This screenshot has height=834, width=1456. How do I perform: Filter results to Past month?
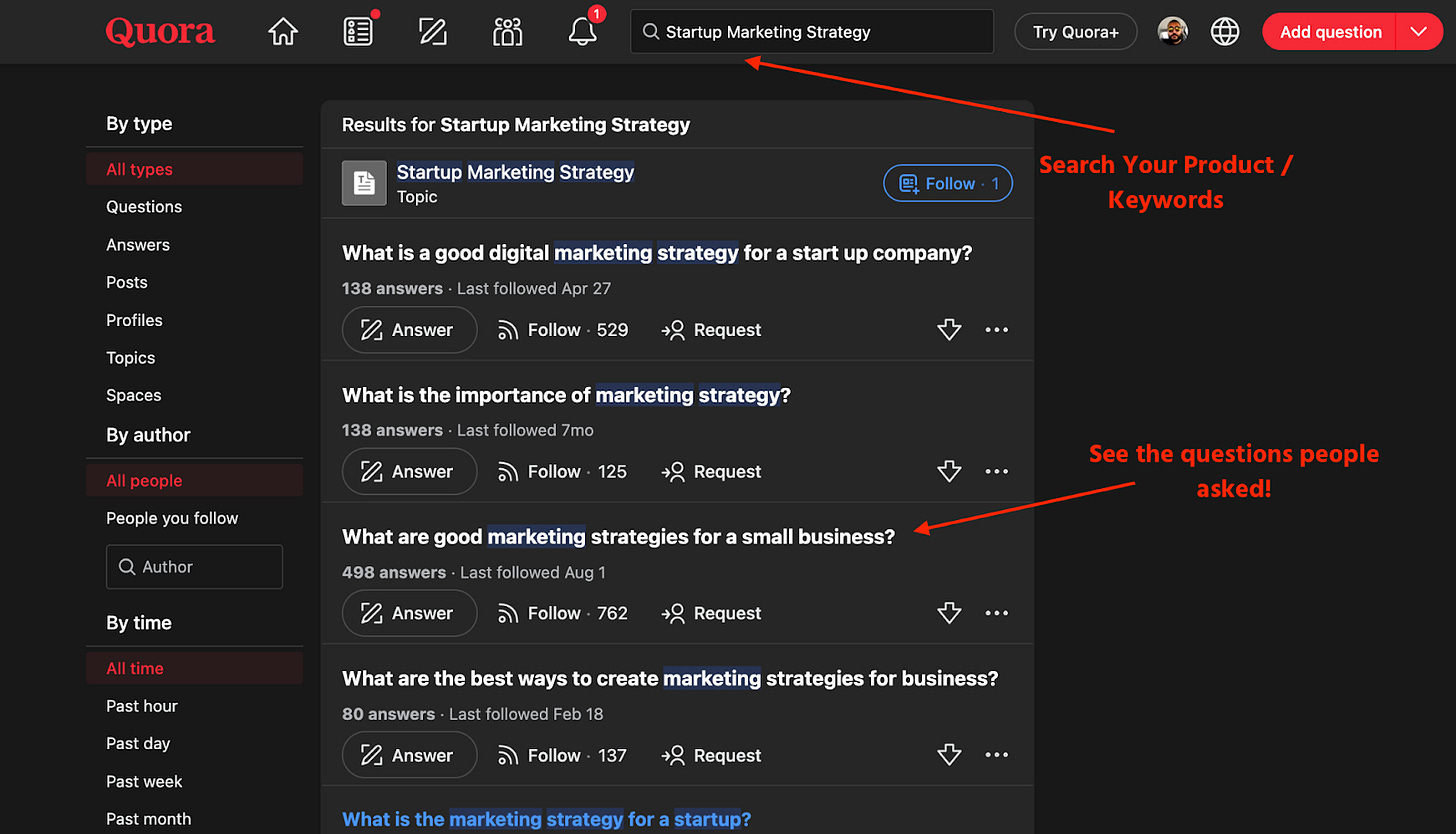point(149,819)
